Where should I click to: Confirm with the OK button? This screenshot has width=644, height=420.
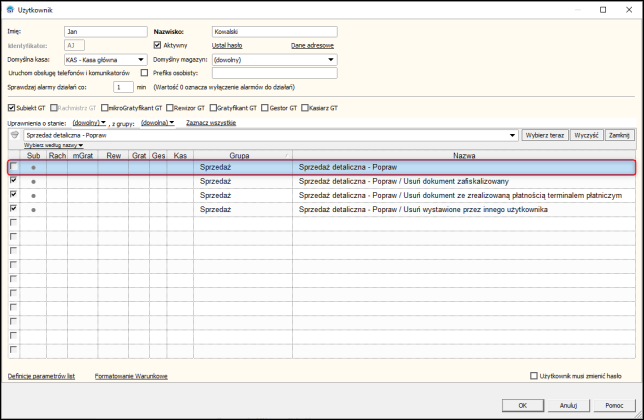pyautogui.click(x=522, y=405)
